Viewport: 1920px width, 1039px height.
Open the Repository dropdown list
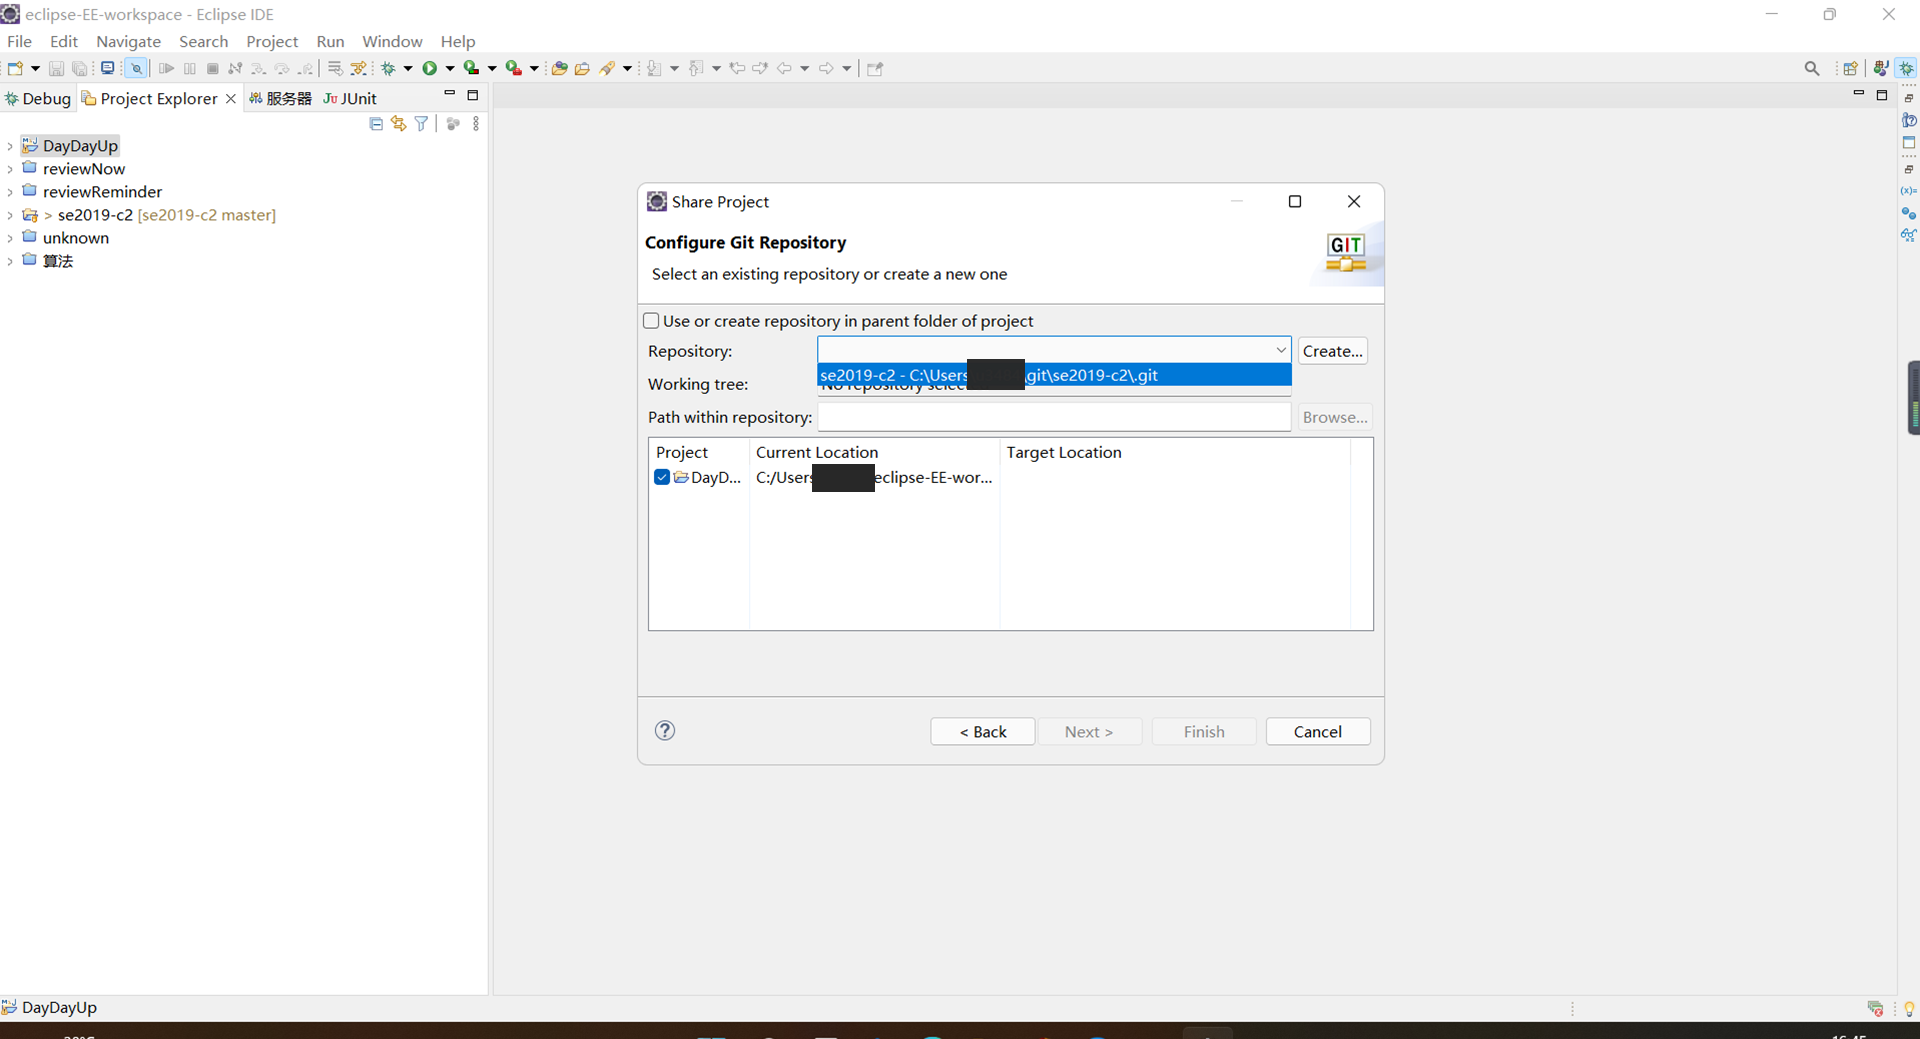click(1280, 350)
